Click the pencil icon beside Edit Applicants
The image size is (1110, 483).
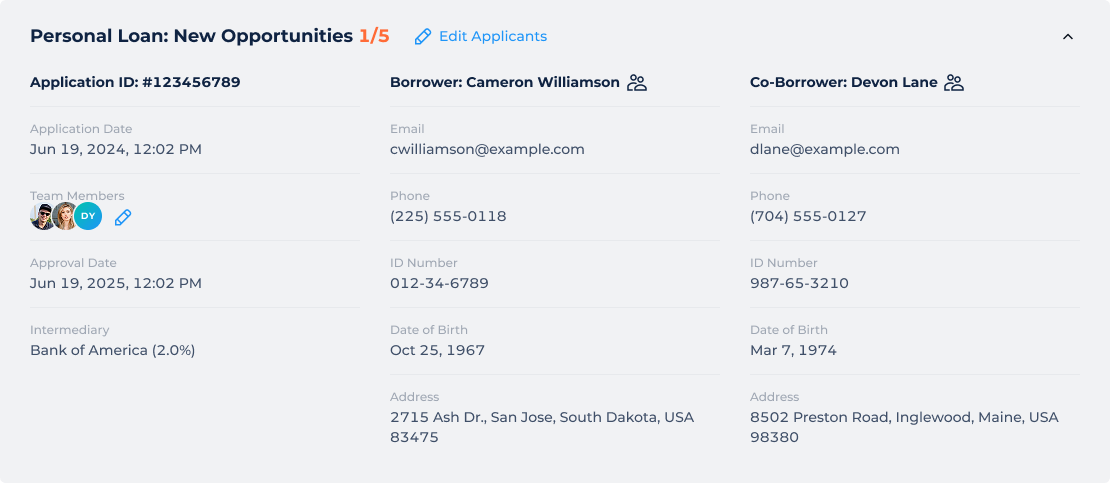423,37
